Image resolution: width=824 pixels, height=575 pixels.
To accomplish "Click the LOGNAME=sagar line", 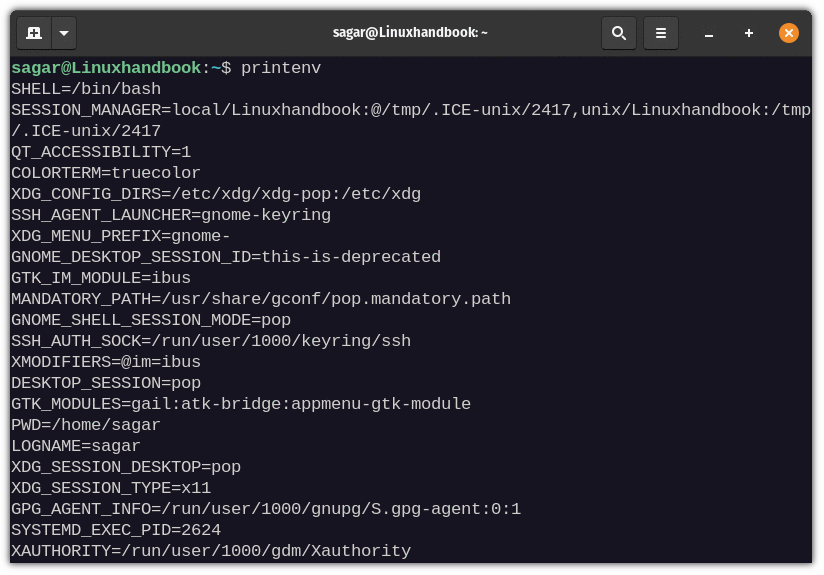I will pyautogui.click(x=76, y=446).
